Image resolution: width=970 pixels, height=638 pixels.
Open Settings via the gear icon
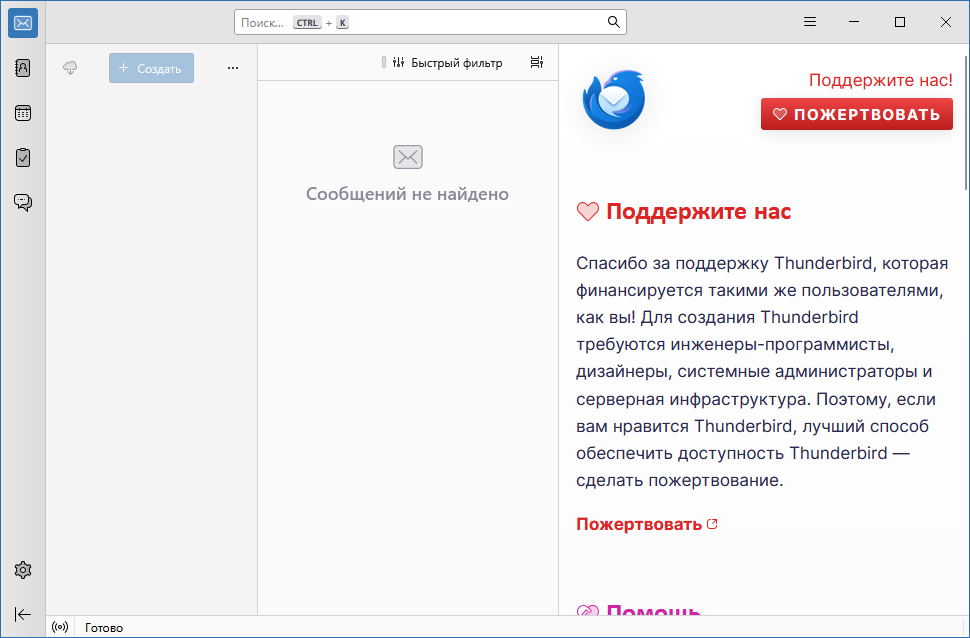[23, 570]
